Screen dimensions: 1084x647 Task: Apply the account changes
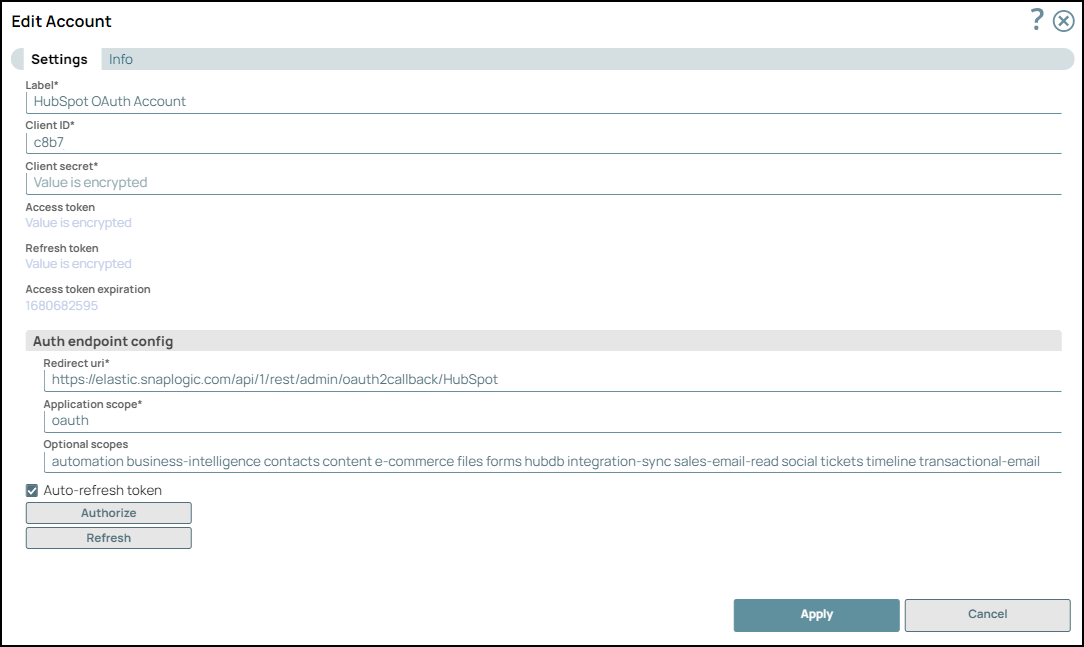[816, 615]
